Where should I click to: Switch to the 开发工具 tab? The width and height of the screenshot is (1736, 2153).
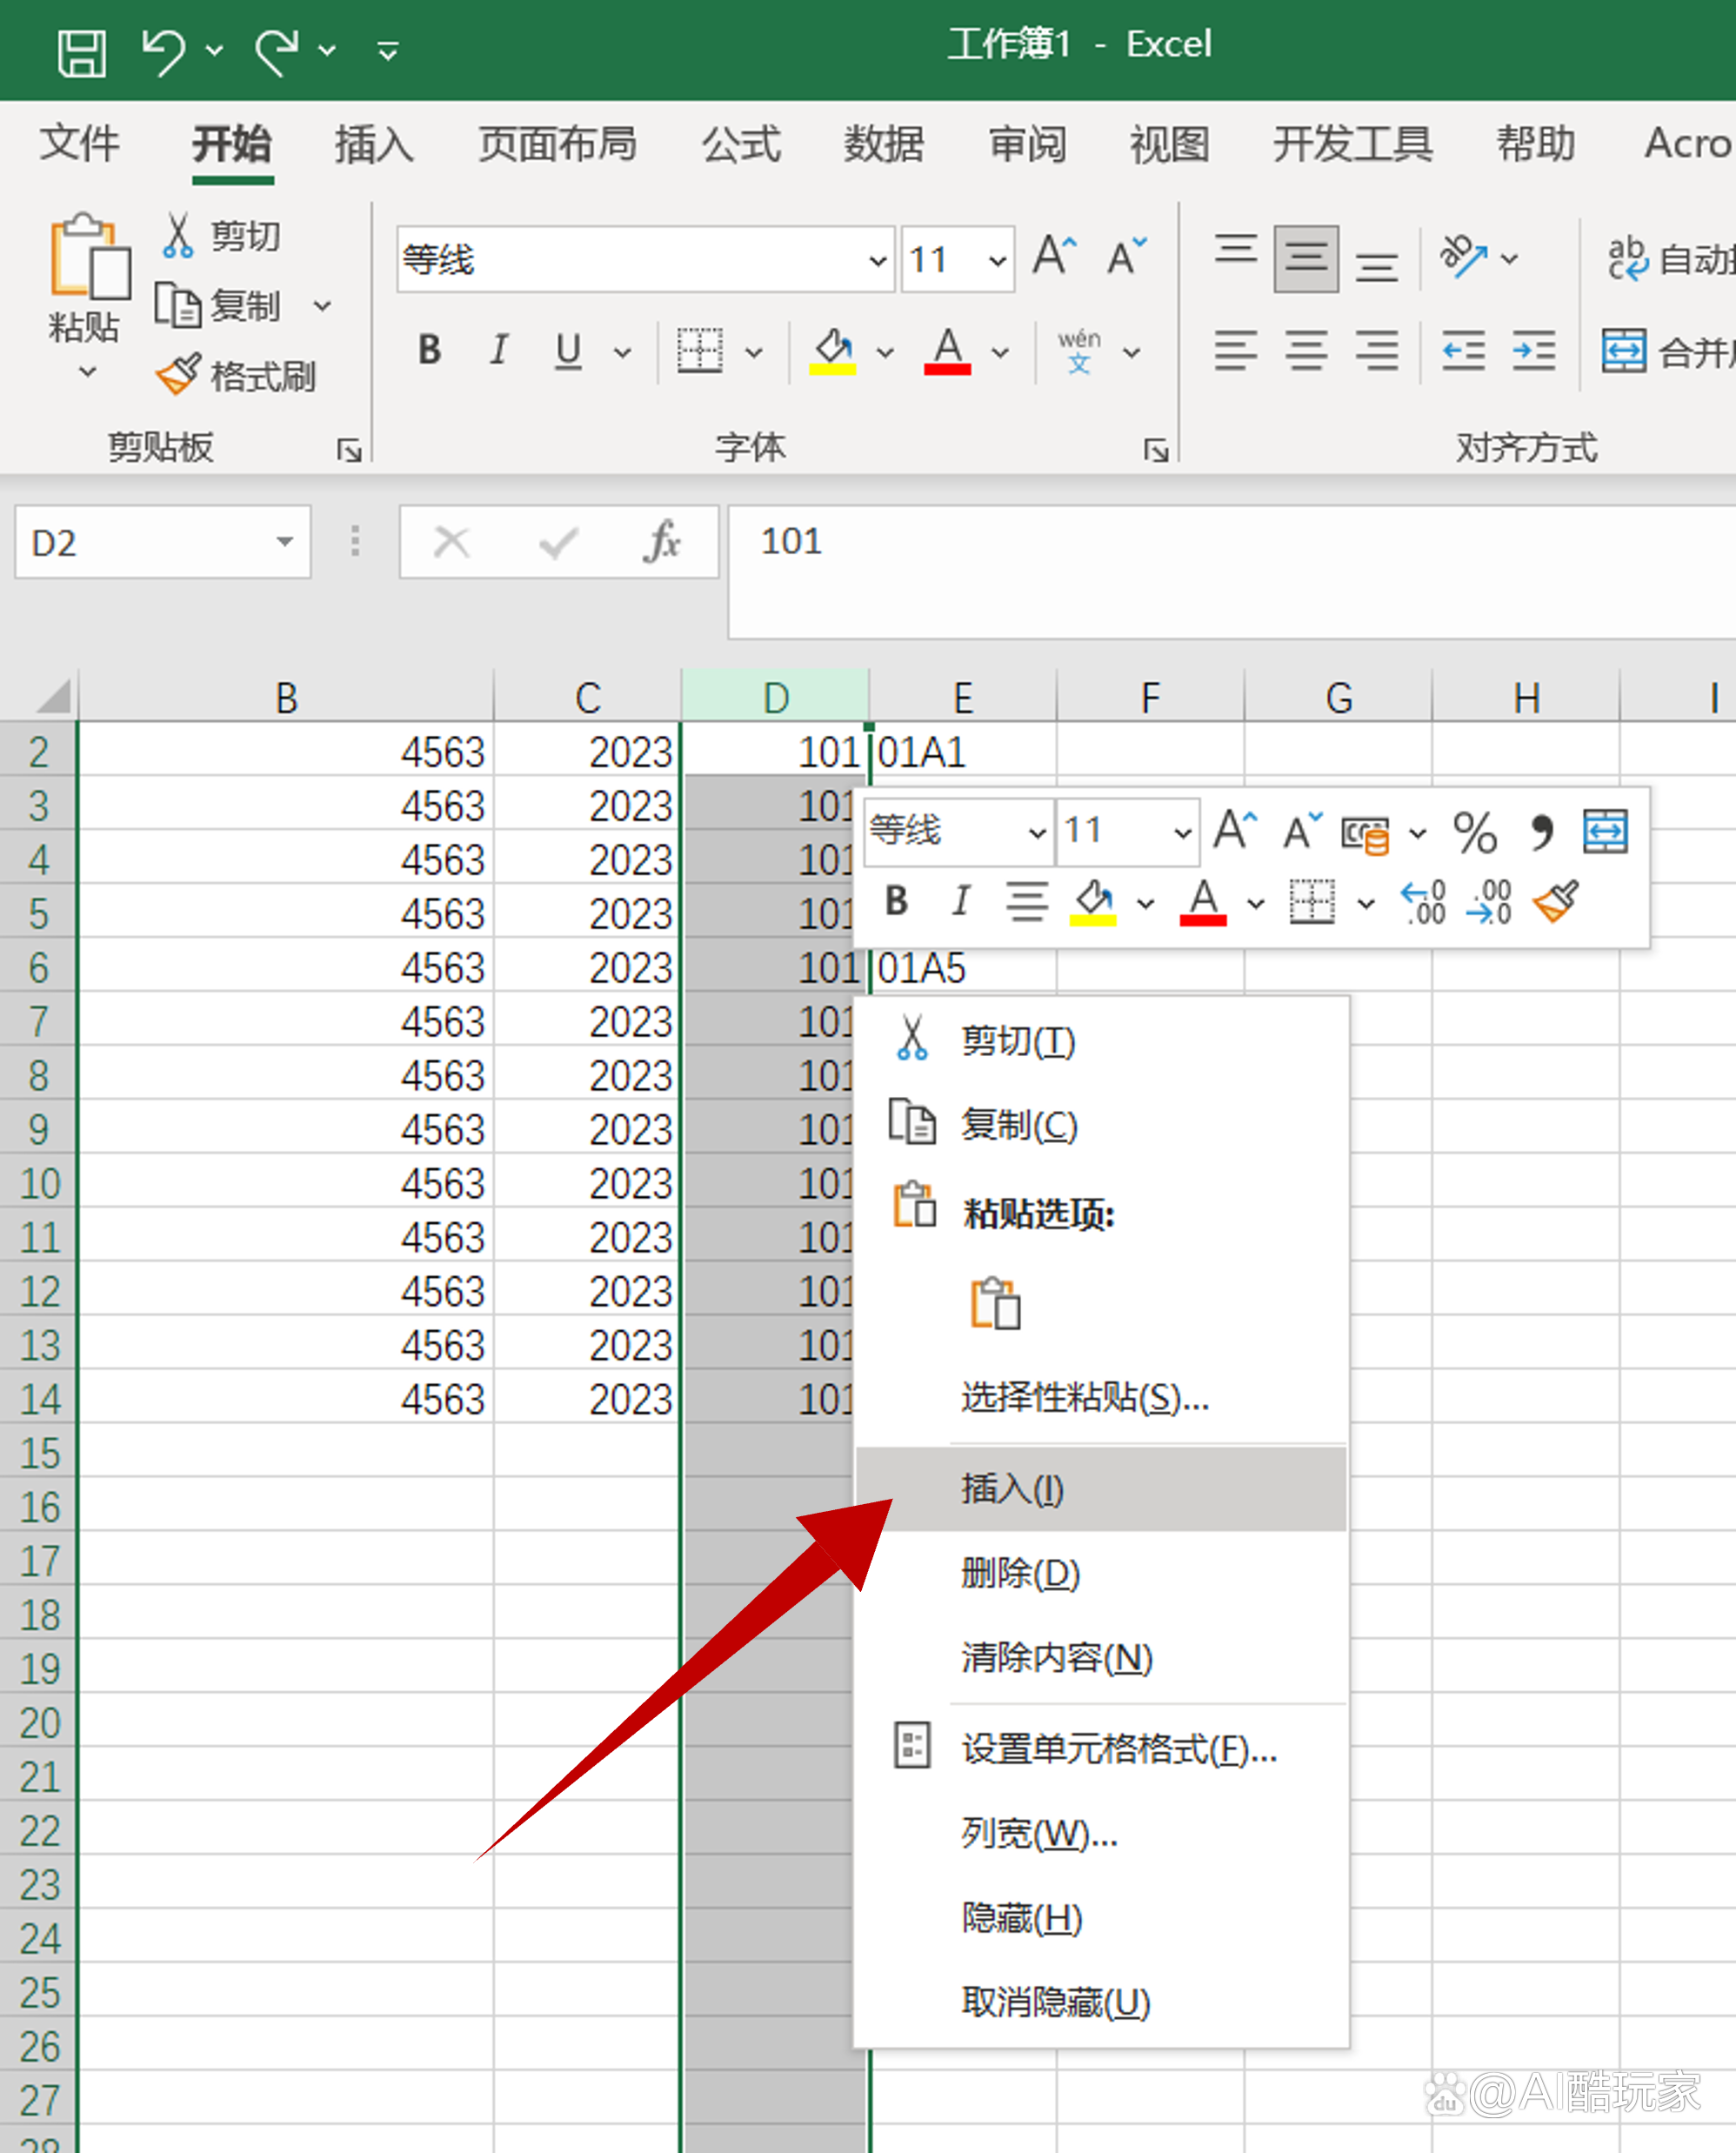tap(1352, 144)
